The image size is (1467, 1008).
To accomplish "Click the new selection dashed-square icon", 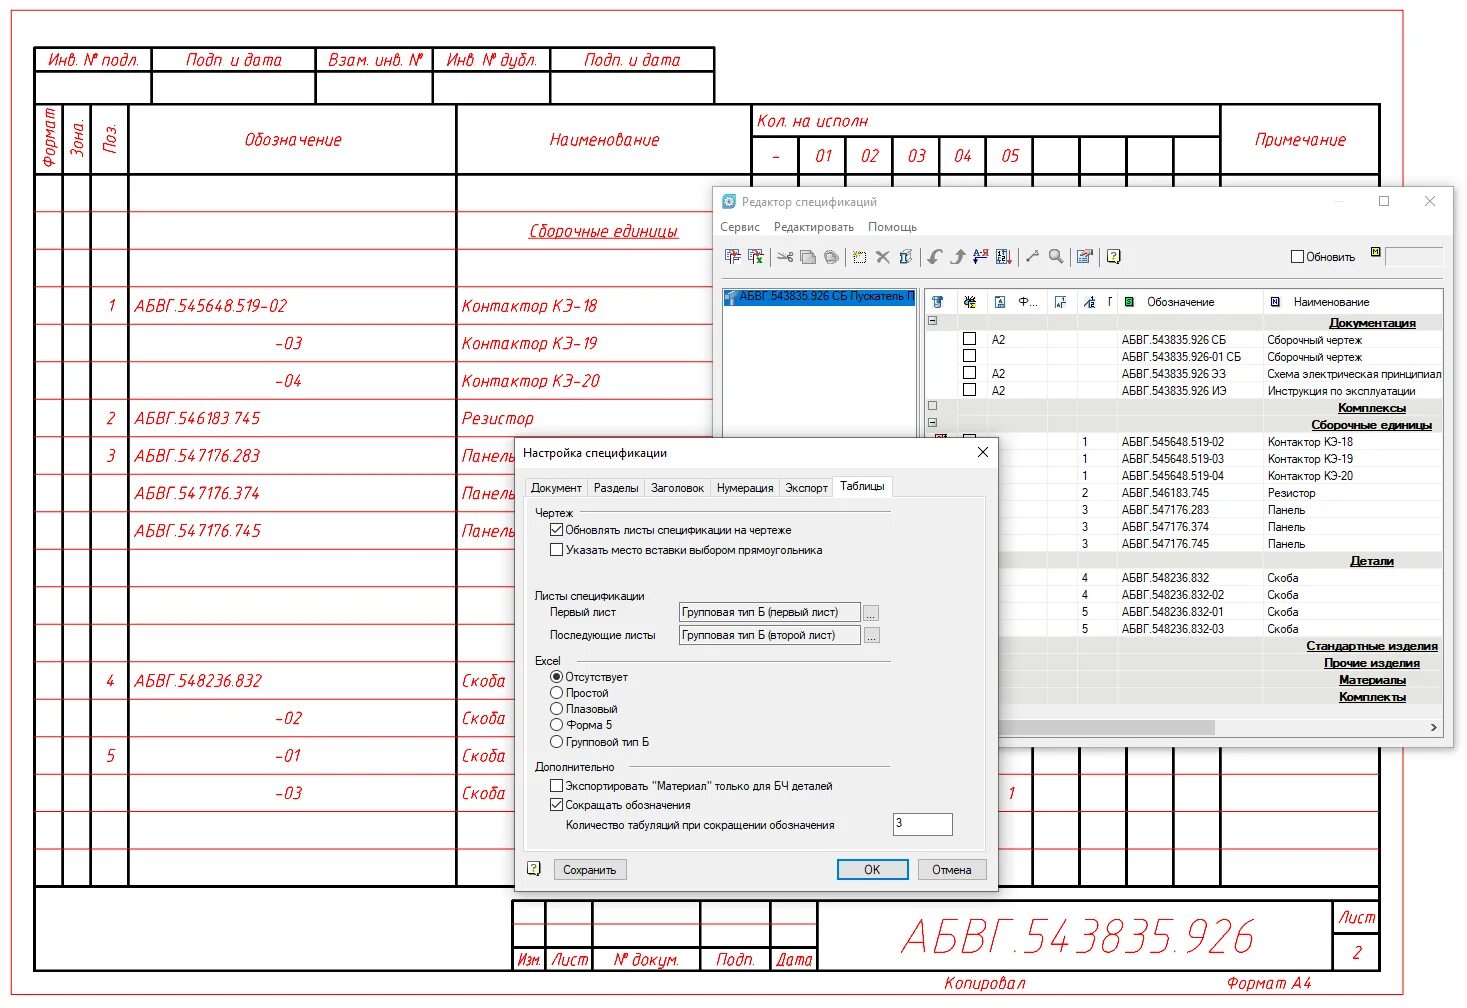I will pyautogui.click(x=859, y=257).
